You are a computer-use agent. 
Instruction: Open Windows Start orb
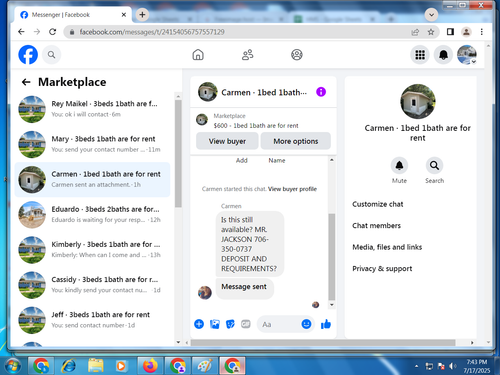point(13,366)
